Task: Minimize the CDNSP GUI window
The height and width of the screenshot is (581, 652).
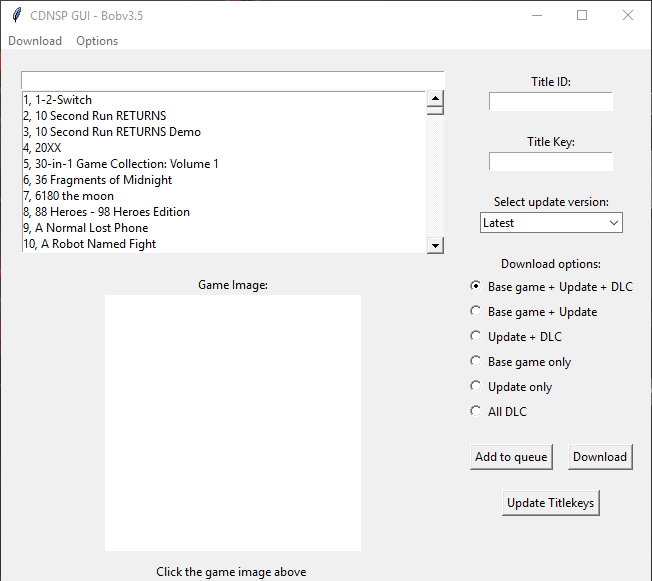Action: coord(537,15)
